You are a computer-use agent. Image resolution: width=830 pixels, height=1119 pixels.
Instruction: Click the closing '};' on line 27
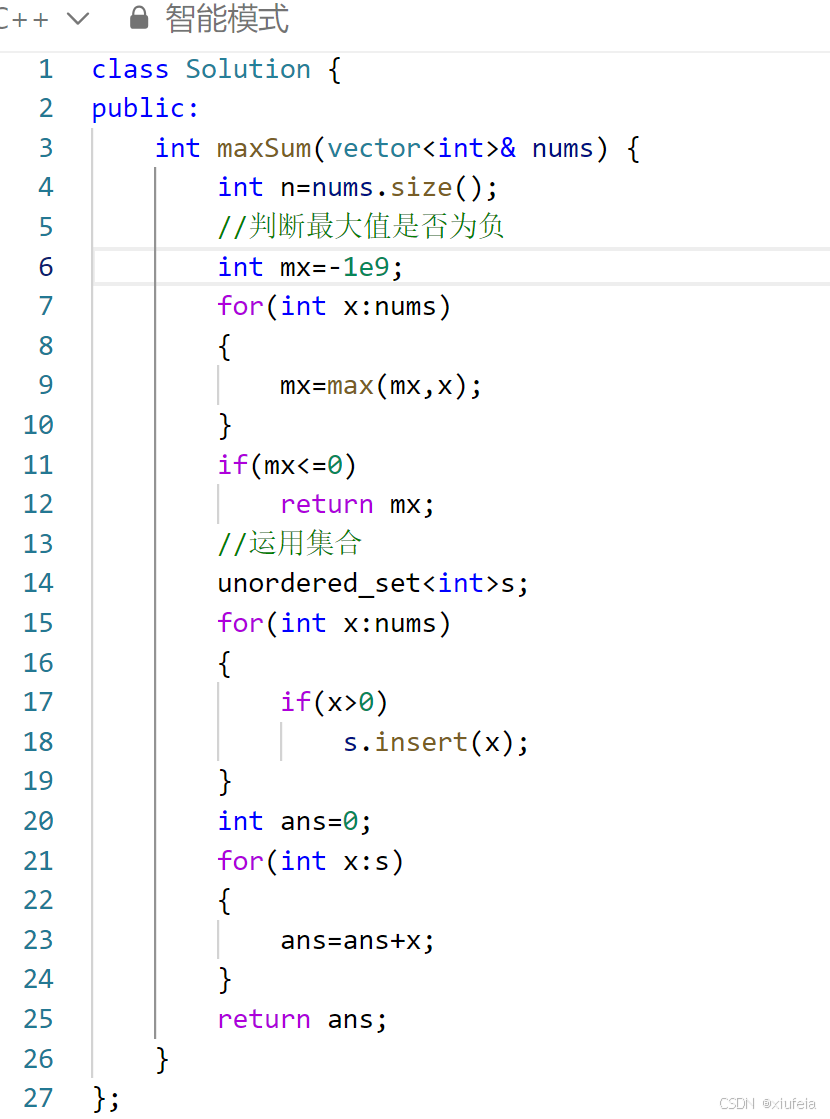tap(106, 1099)
